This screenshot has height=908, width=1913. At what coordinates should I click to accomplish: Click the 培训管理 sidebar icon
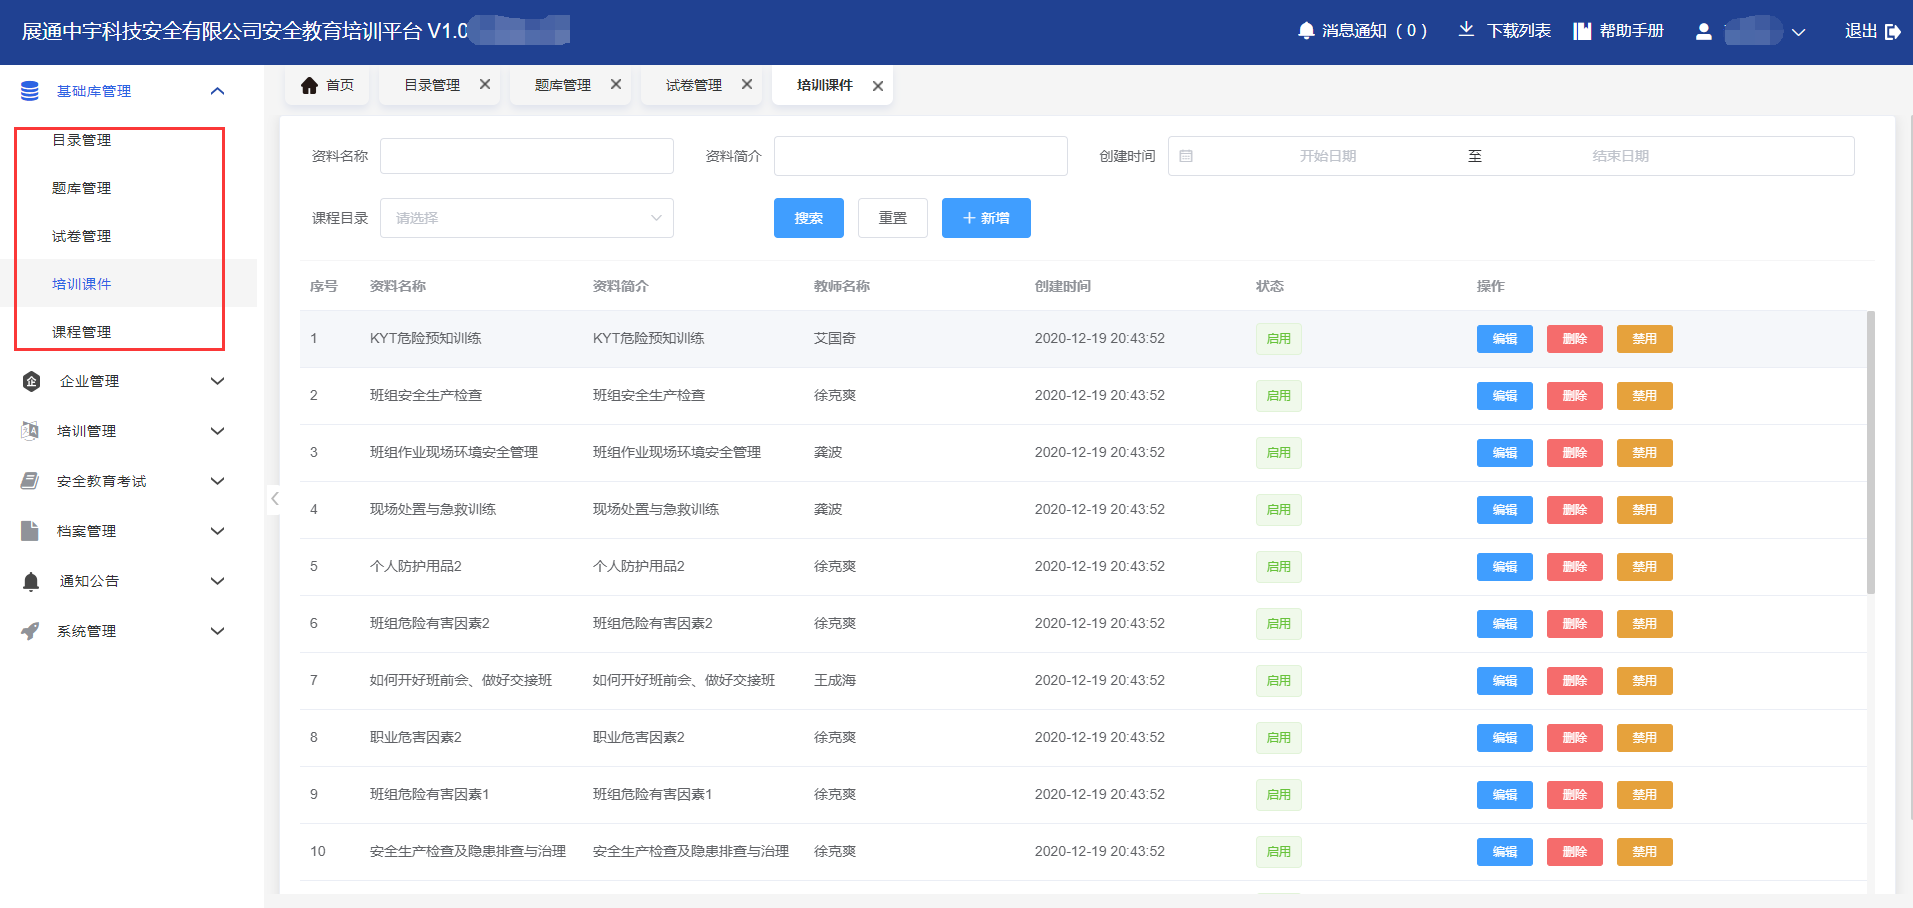(x=30, y=431)
